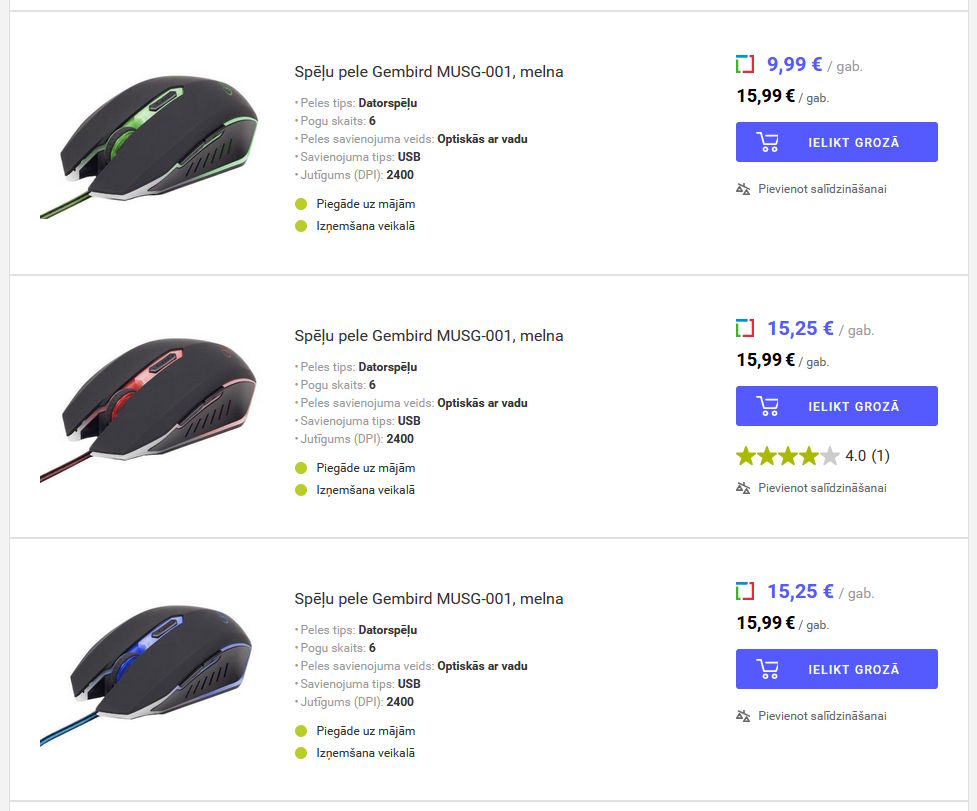Click the loyalty price icon on the blue mouse listing
Screen dimensions: 977x811
pyautogui.click(x=744, y=591)
